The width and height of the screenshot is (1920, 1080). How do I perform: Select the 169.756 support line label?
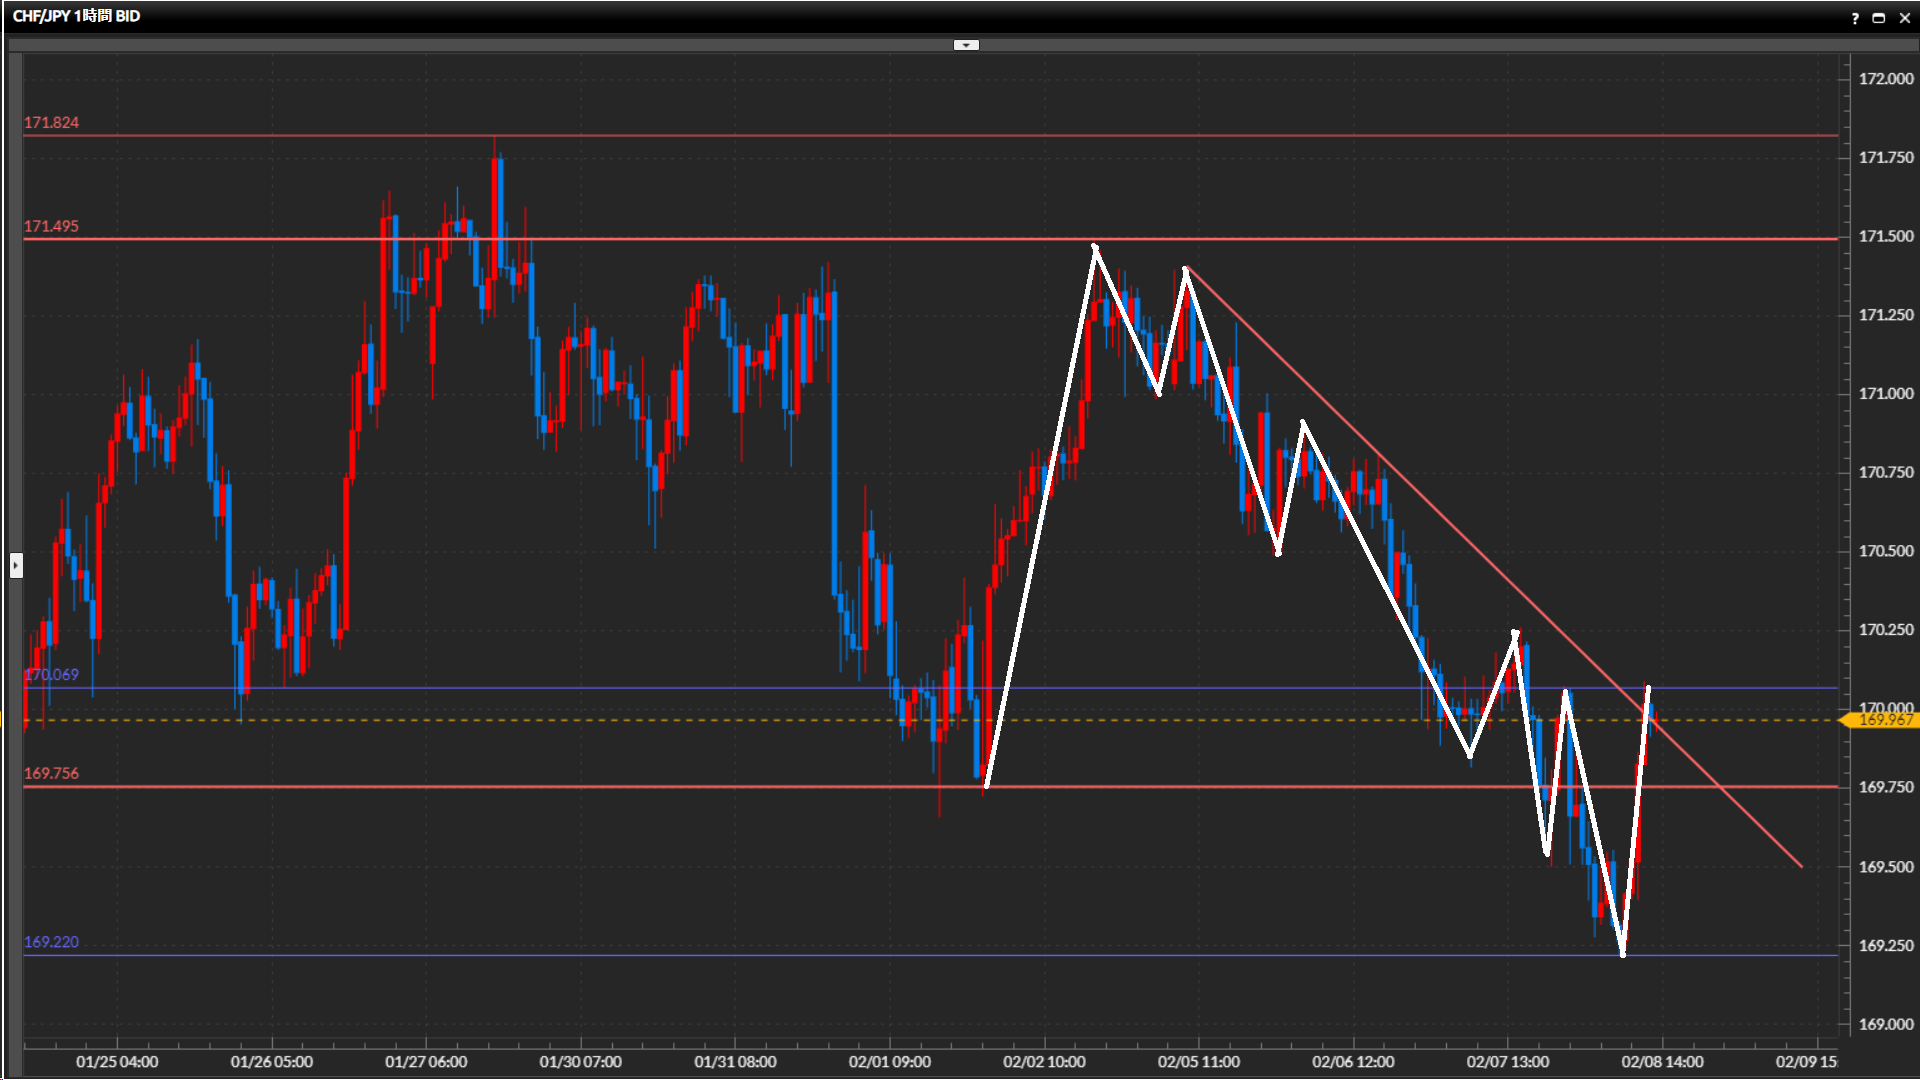pos(52,774)
